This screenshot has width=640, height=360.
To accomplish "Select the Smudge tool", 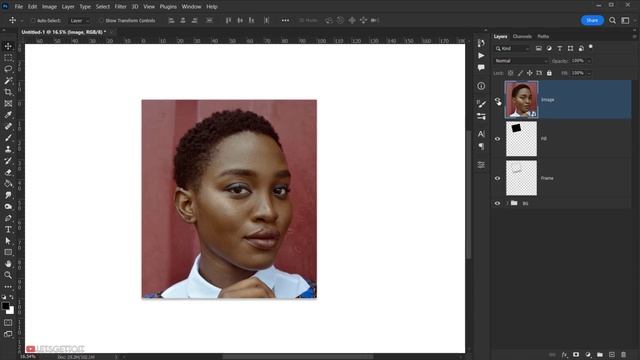I will point(8,195).
